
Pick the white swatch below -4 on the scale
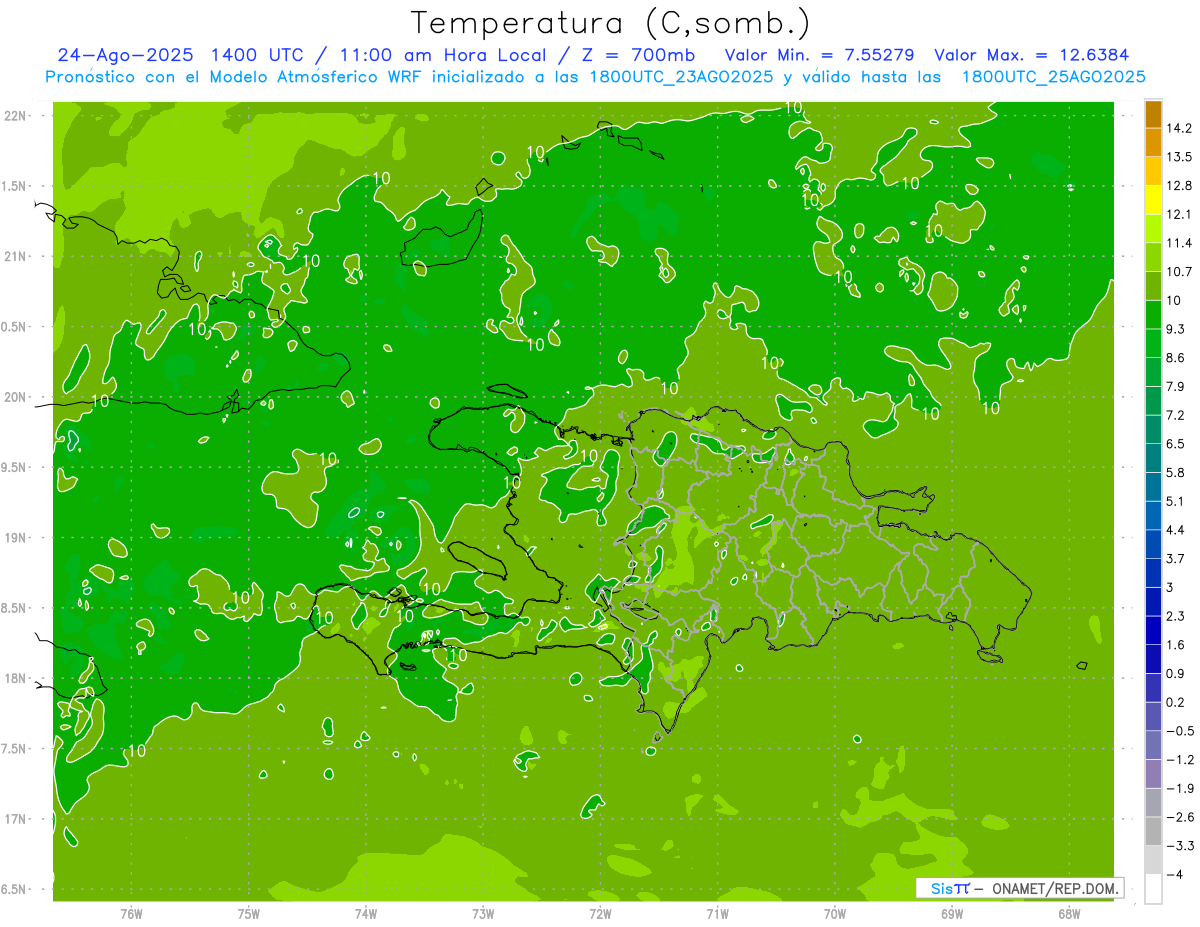(1153, 889)
